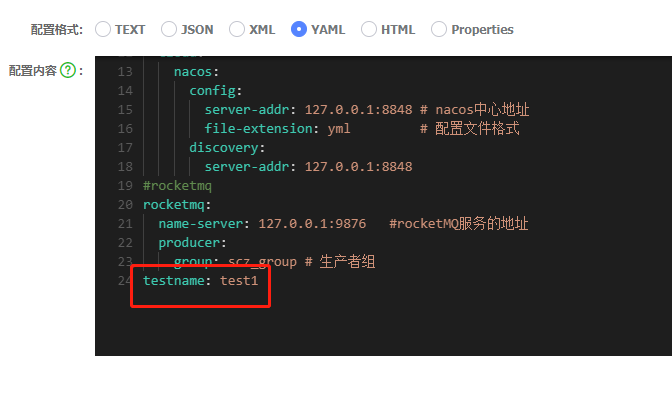Image resolution: width=672 pixels, height=411 pixels.
Task: Click the name-server key on line 21
Action: [201, 224]
